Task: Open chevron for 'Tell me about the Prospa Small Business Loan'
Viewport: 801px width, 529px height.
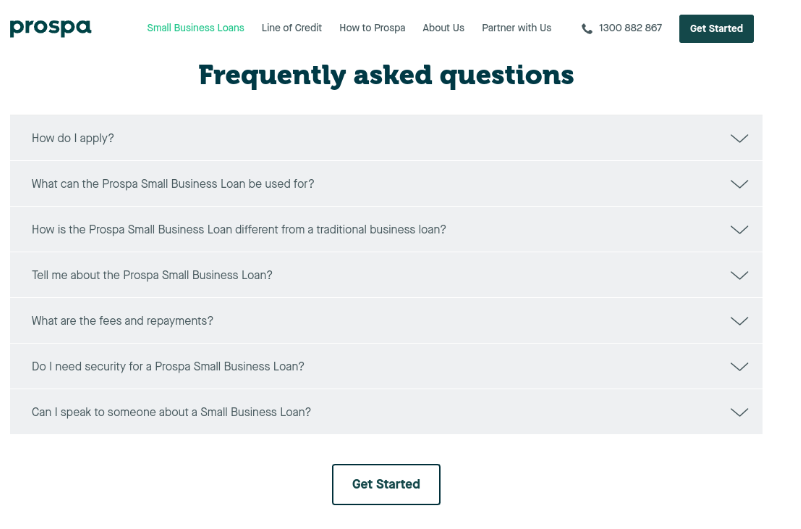Action: click(739, 275)
